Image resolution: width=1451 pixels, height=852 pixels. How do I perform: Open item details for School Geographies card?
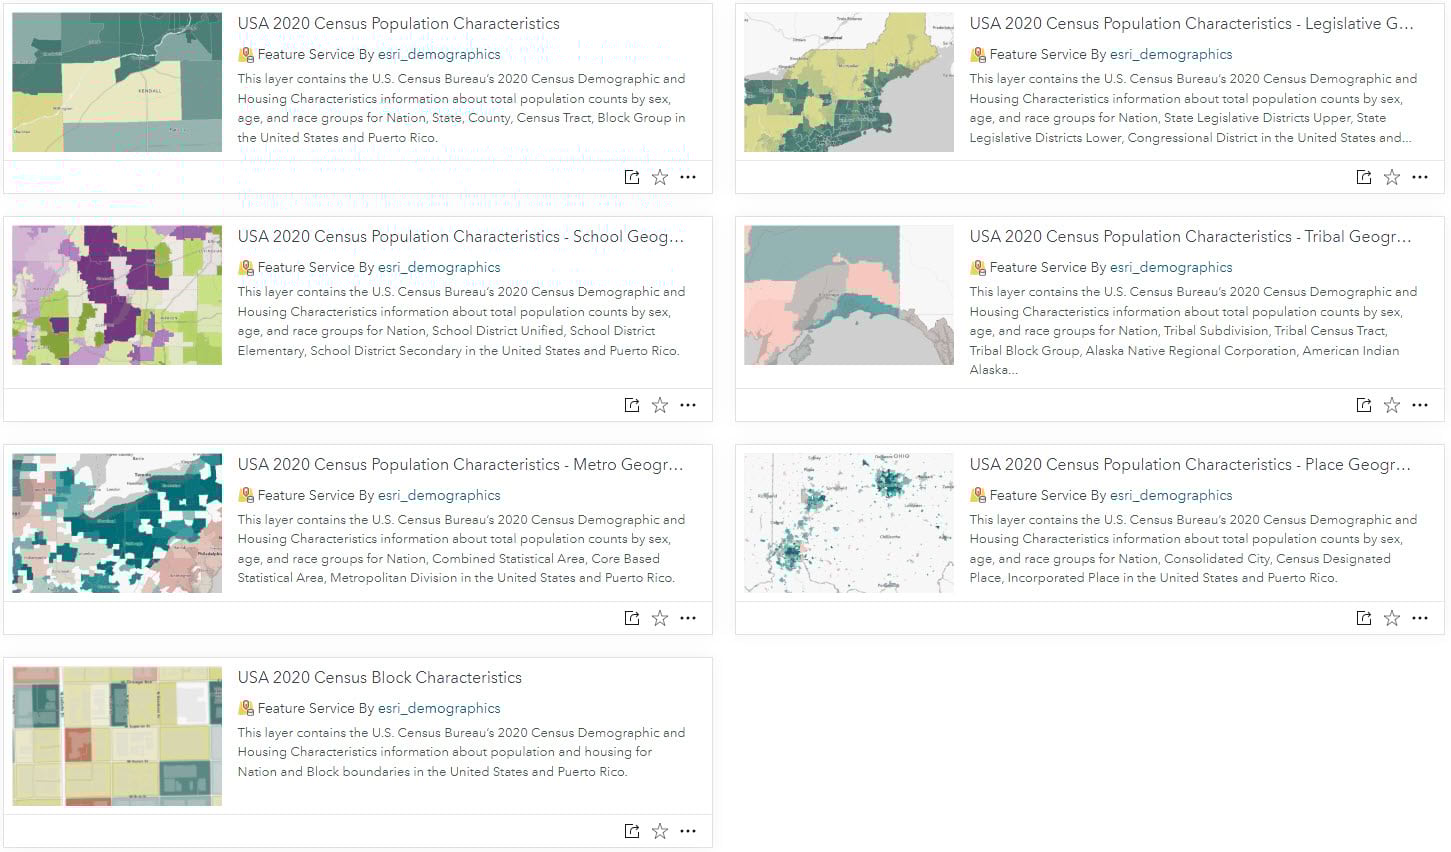tap(632, 405)
